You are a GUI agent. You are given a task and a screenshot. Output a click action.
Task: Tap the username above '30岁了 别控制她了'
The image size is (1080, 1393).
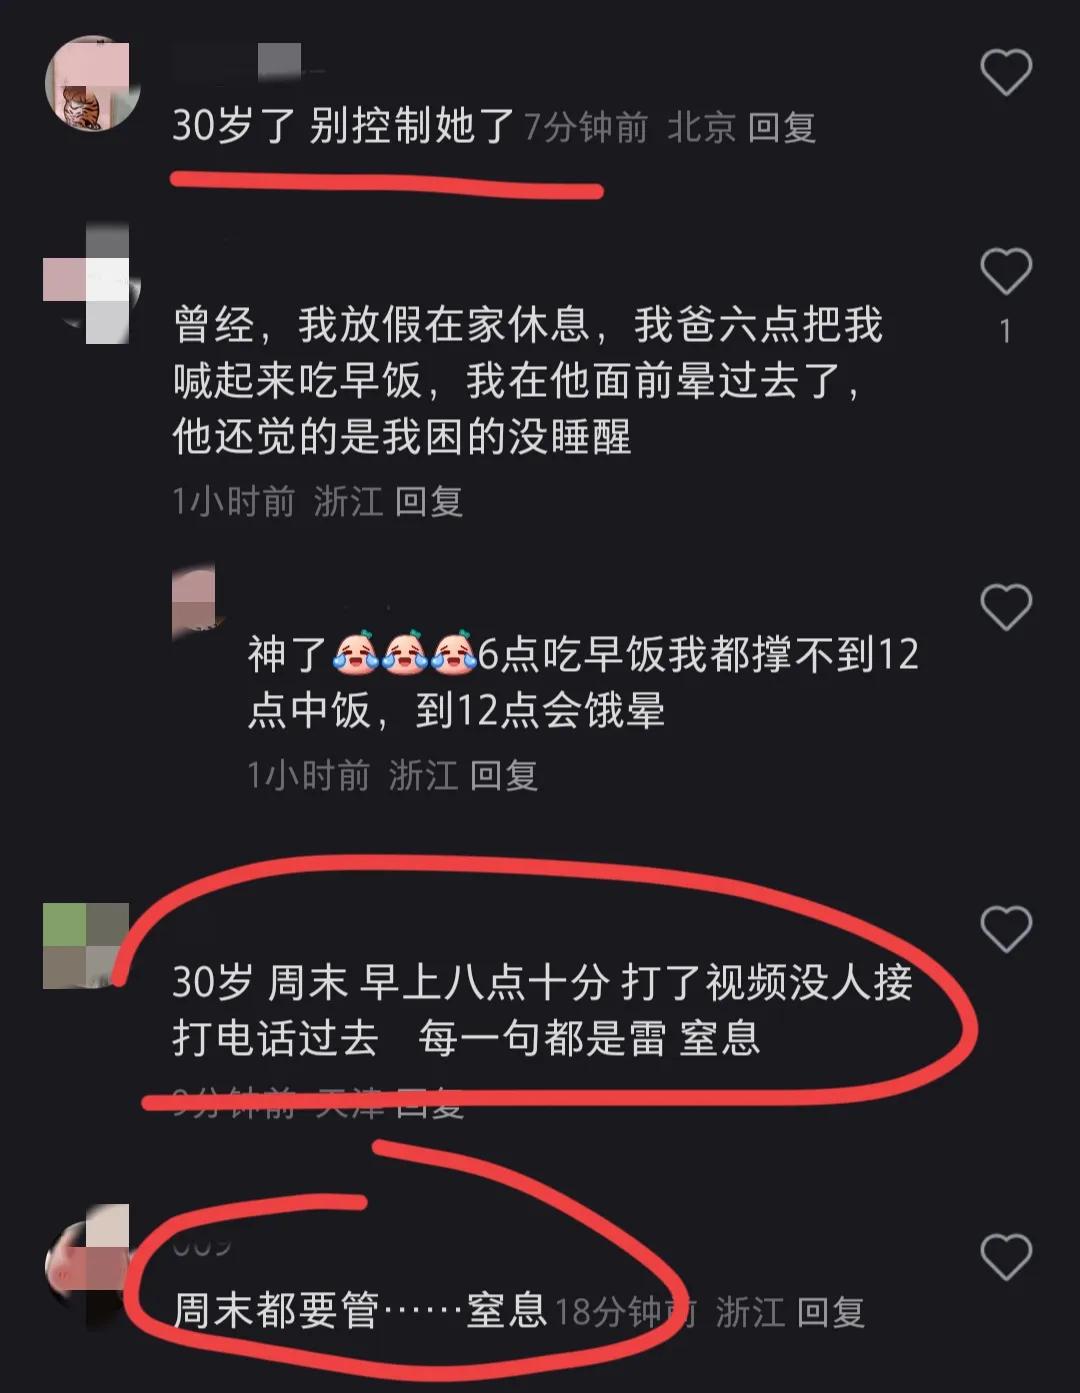pyautogui.click(x=238, y=61)
